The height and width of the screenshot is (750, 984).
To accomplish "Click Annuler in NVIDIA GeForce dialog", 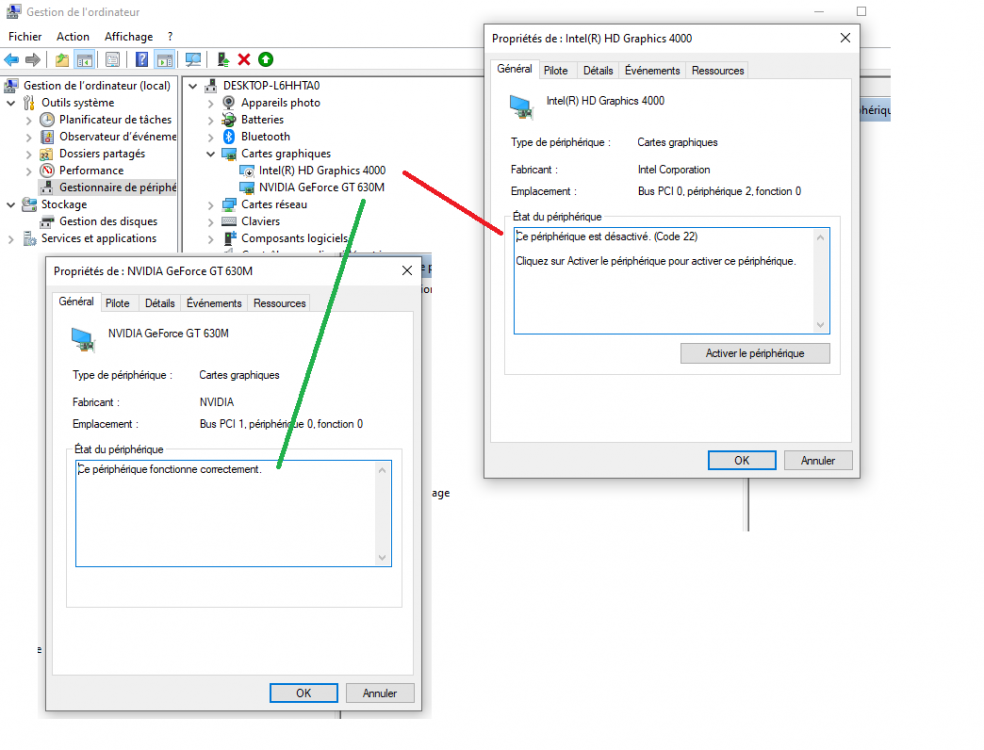I will pyautogui.click(x=380, y=693).
